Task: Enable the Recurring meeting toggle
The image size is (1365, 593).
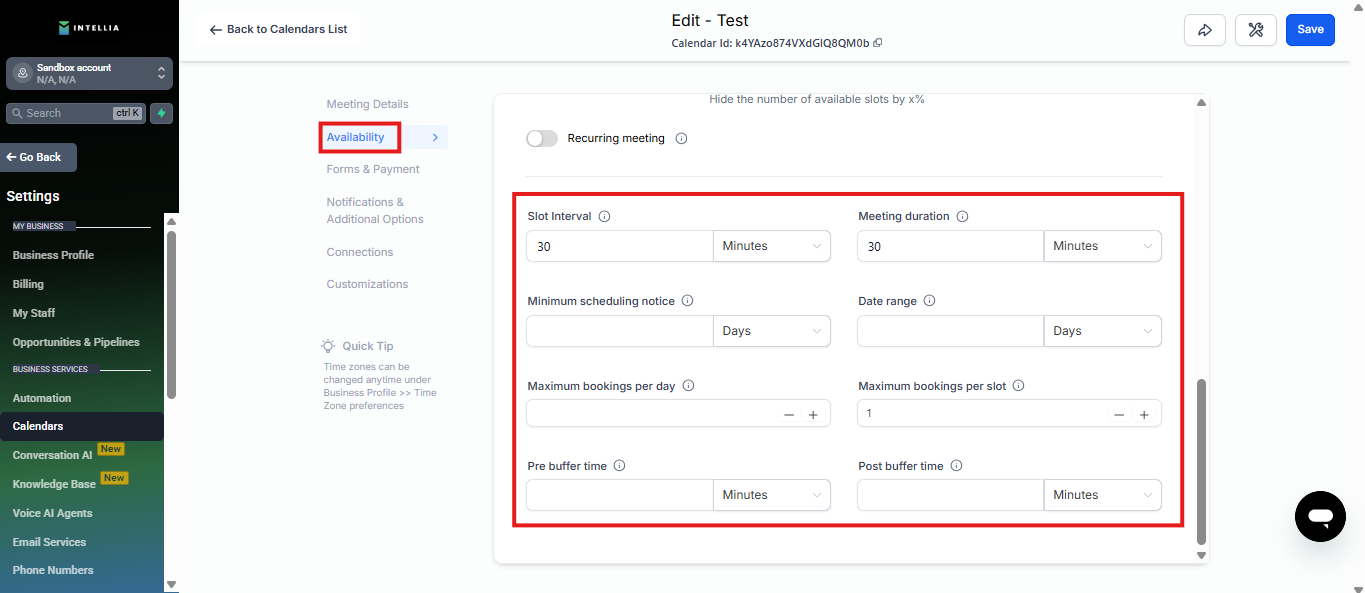Action: click(x=542, y=139)
